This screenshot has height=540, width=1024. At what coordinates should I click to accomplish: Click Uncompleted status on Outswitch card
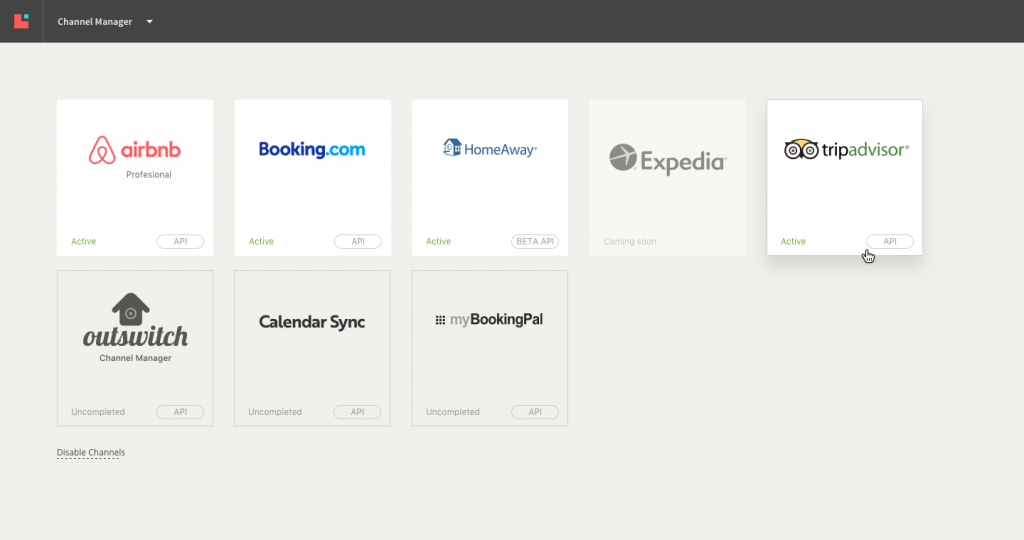[98, 412]
